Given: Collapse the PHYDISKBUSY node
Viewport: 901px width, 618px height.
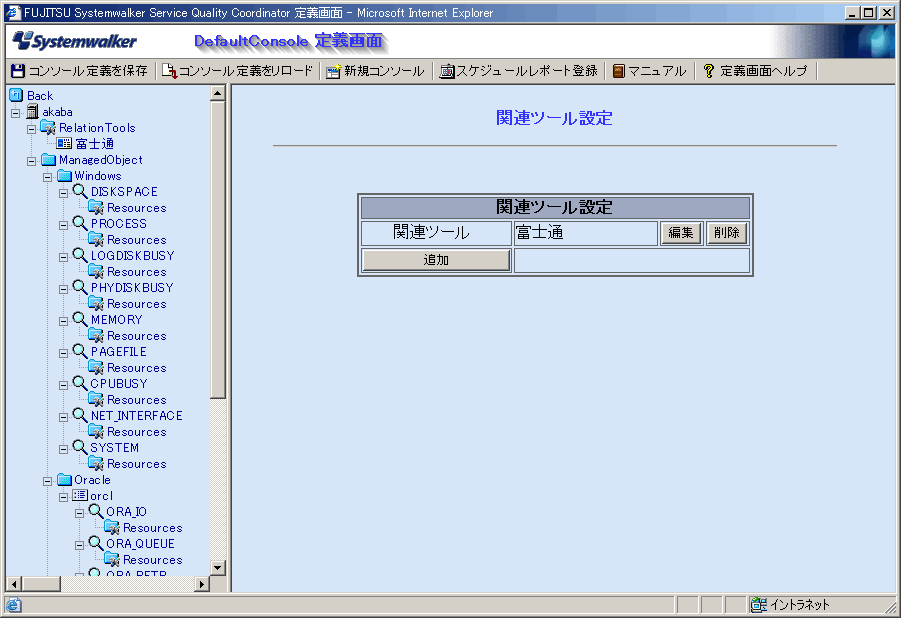Looking at the screenshot, I should [64, 289].
